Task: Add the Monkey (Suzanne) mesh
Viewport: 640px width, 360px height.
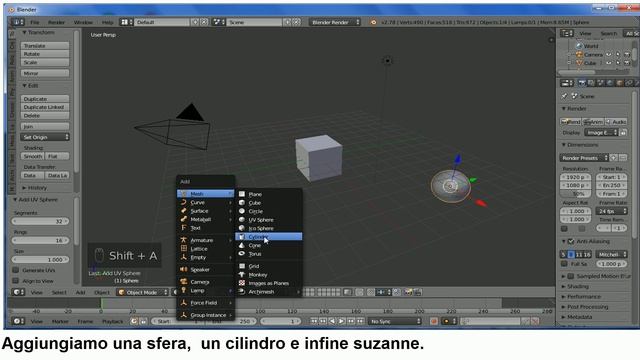Action: 268,275
